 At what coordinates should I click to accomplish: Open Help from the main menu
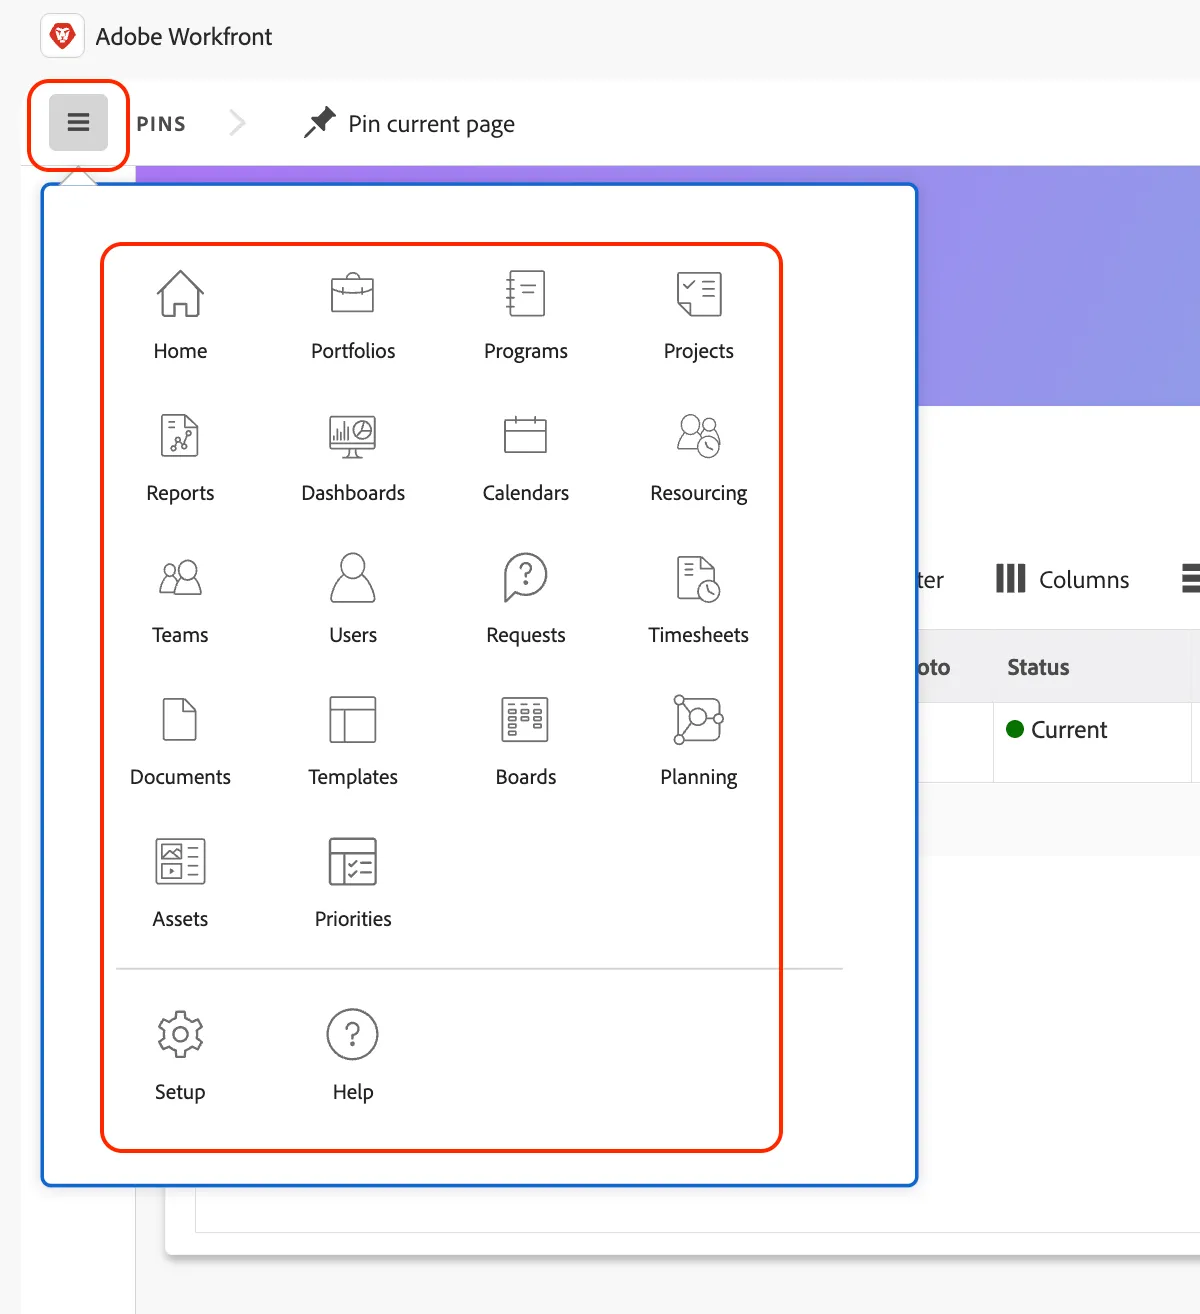[x=353, y=1055]
